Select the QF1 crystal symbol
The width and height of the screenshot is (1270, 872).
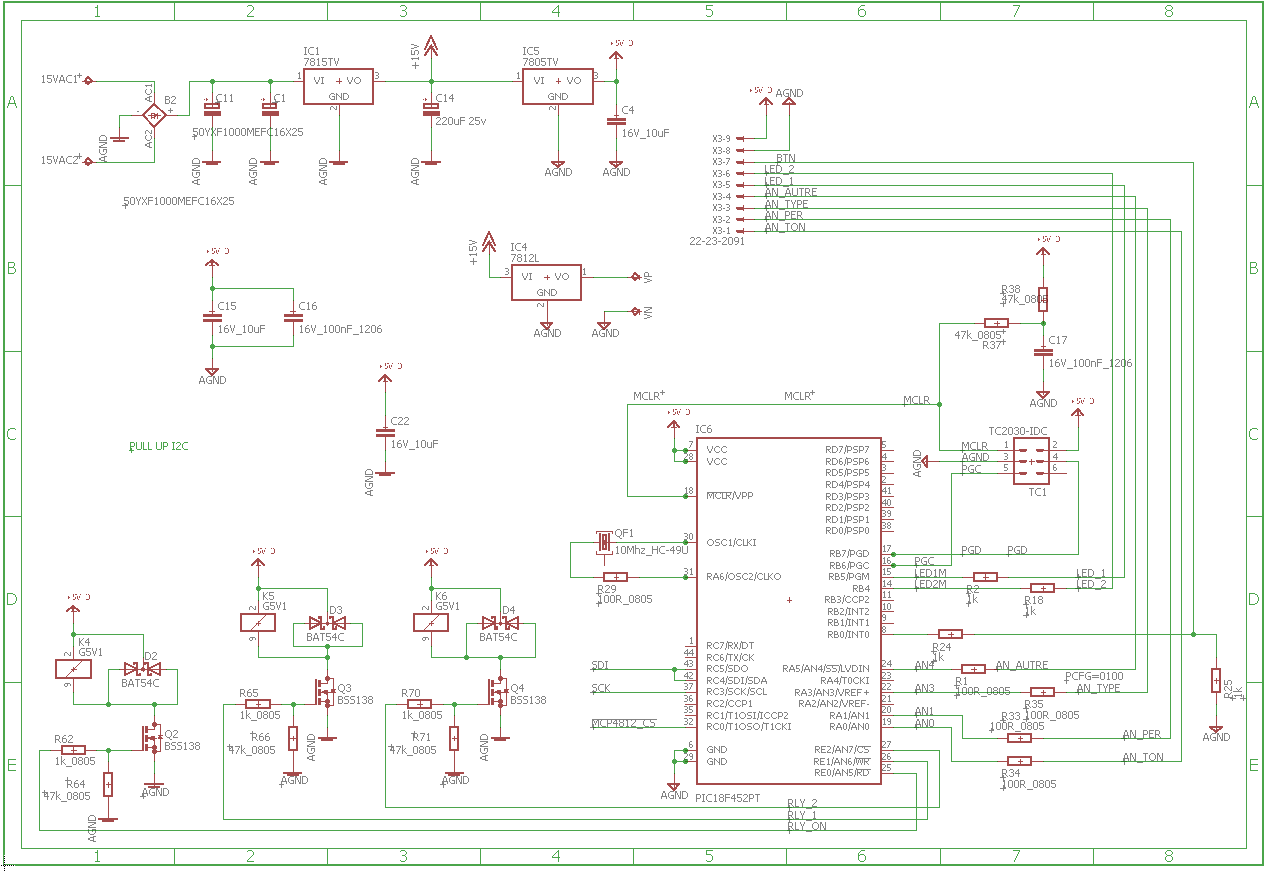pos(603,542)
